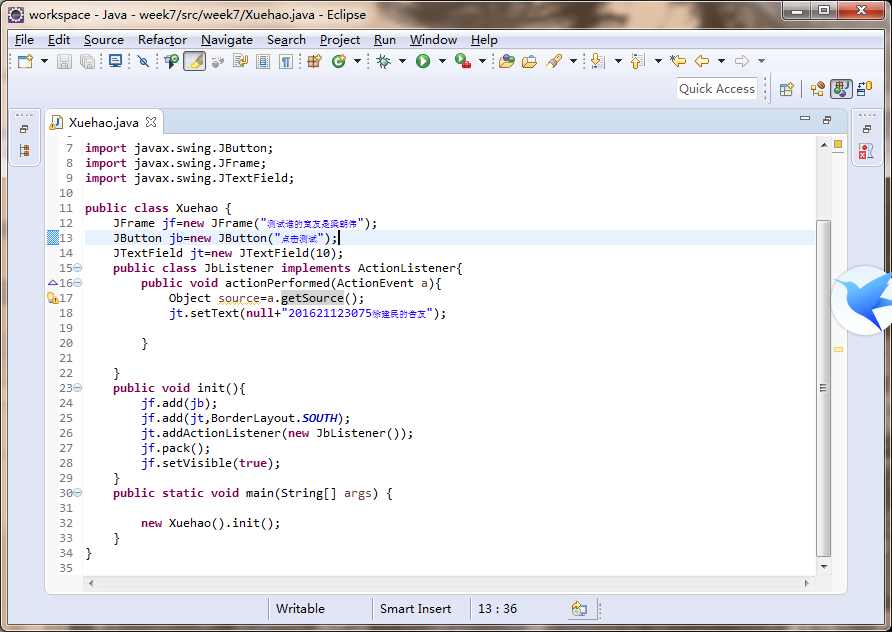The image size is (892, 632).
Task: Collapse the JbListener class fold on line 15
Action: (x=78, y=267)
